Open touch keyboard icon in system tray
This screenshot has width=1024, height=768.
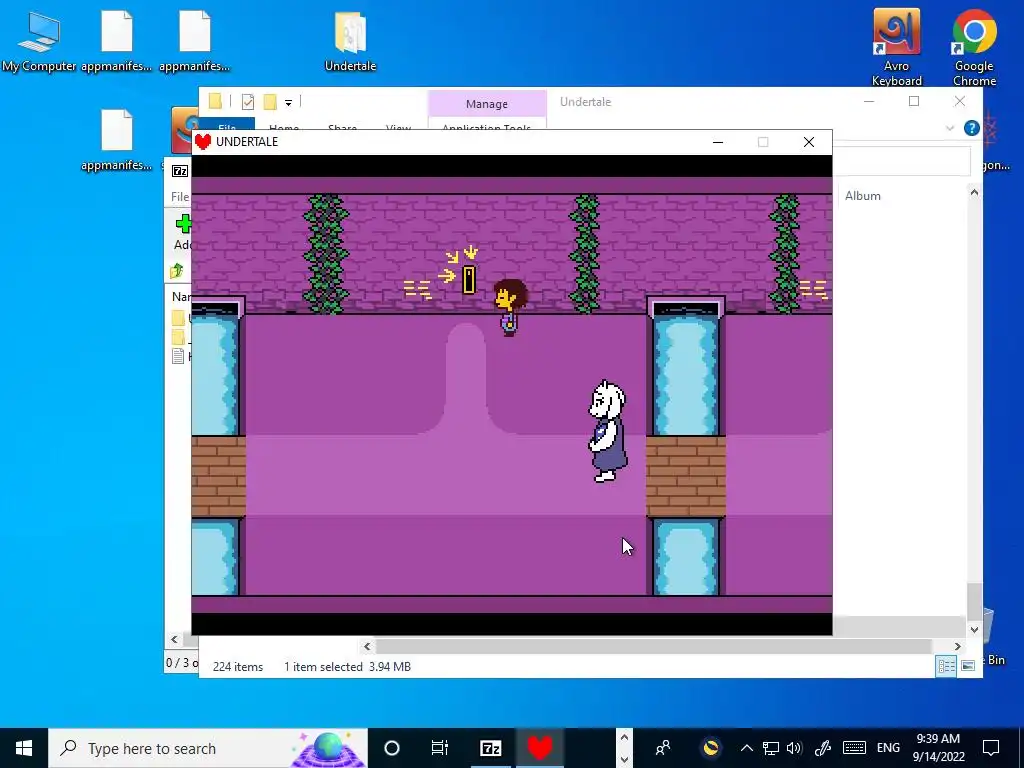pos(854,748)
